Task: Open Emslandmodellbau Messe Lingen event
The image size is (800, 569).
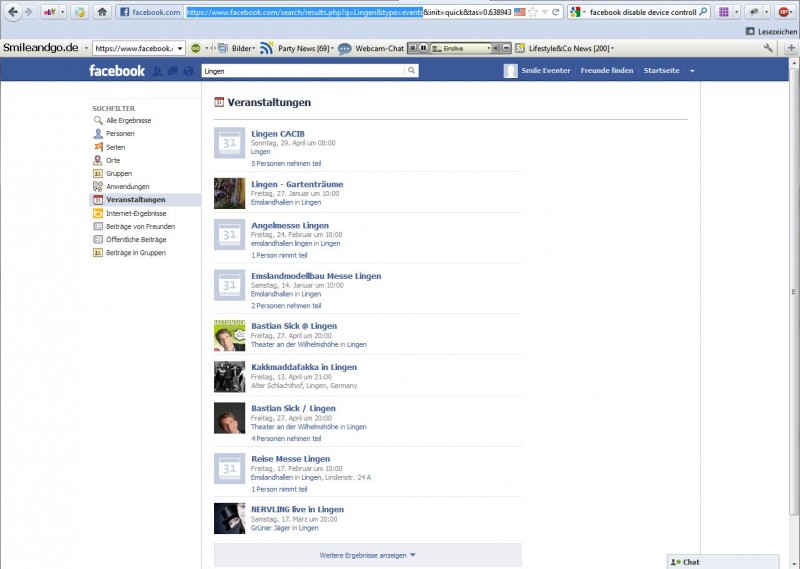Action: click(316, 276)
